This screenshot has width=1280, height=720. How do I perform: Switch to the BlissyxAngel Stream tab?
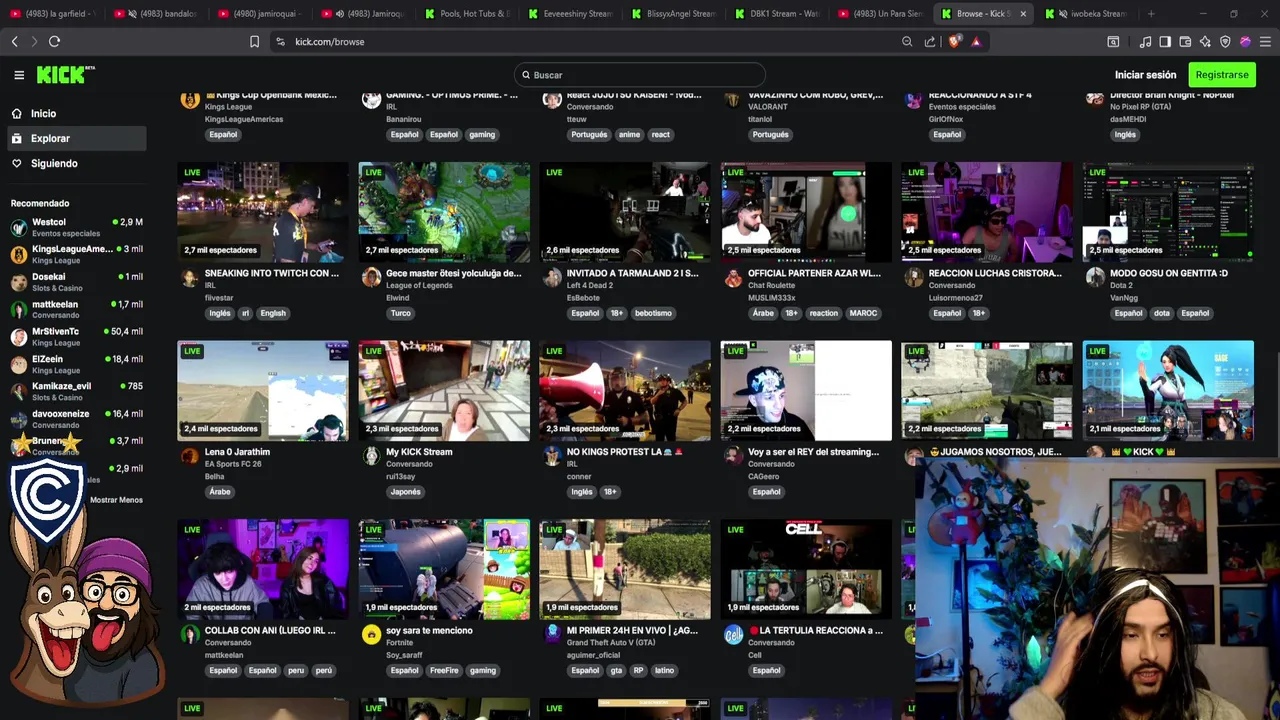pyautogui.click(x=673, y=14)
